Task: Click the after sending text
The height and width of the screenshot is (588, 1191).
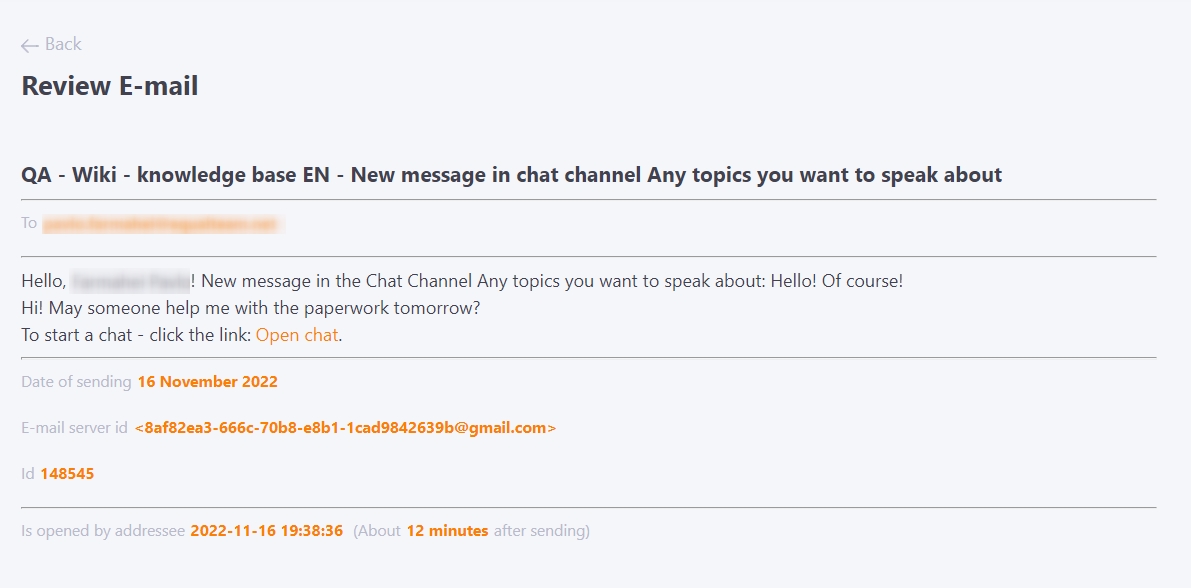Action: click(x=541, y=531)
